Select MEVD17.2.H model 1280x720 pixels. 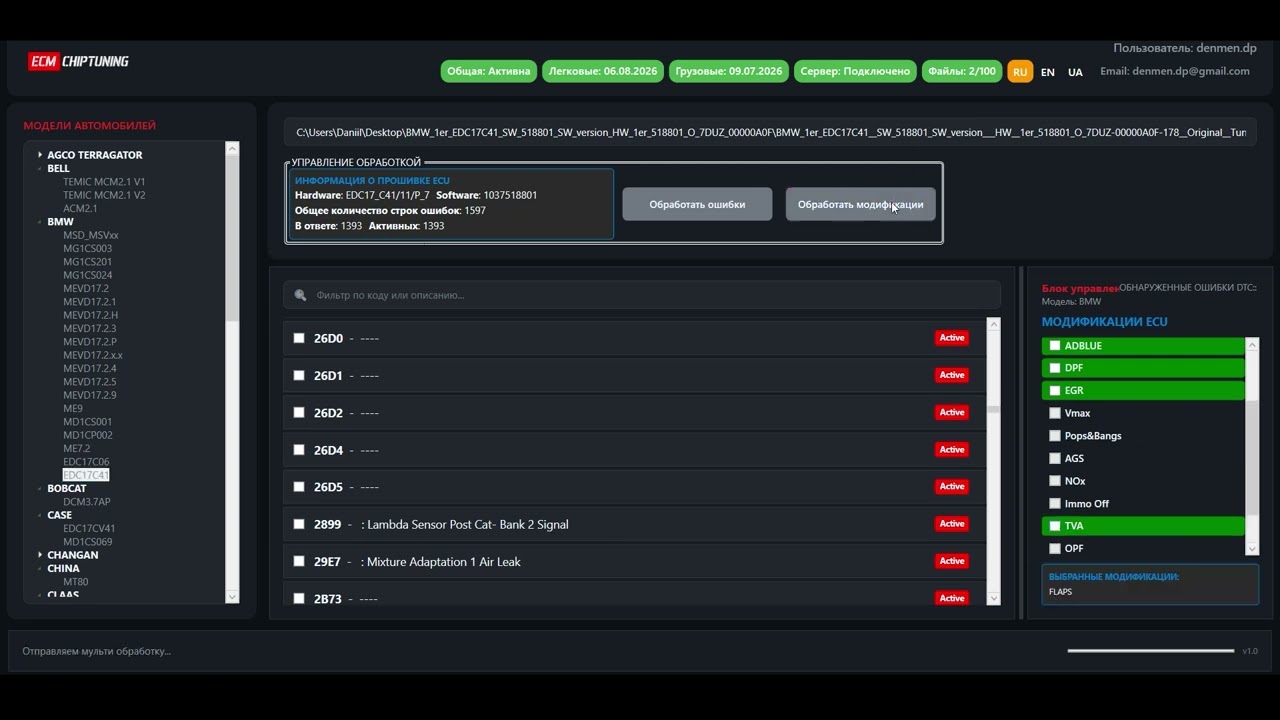(x=91, y=315)
